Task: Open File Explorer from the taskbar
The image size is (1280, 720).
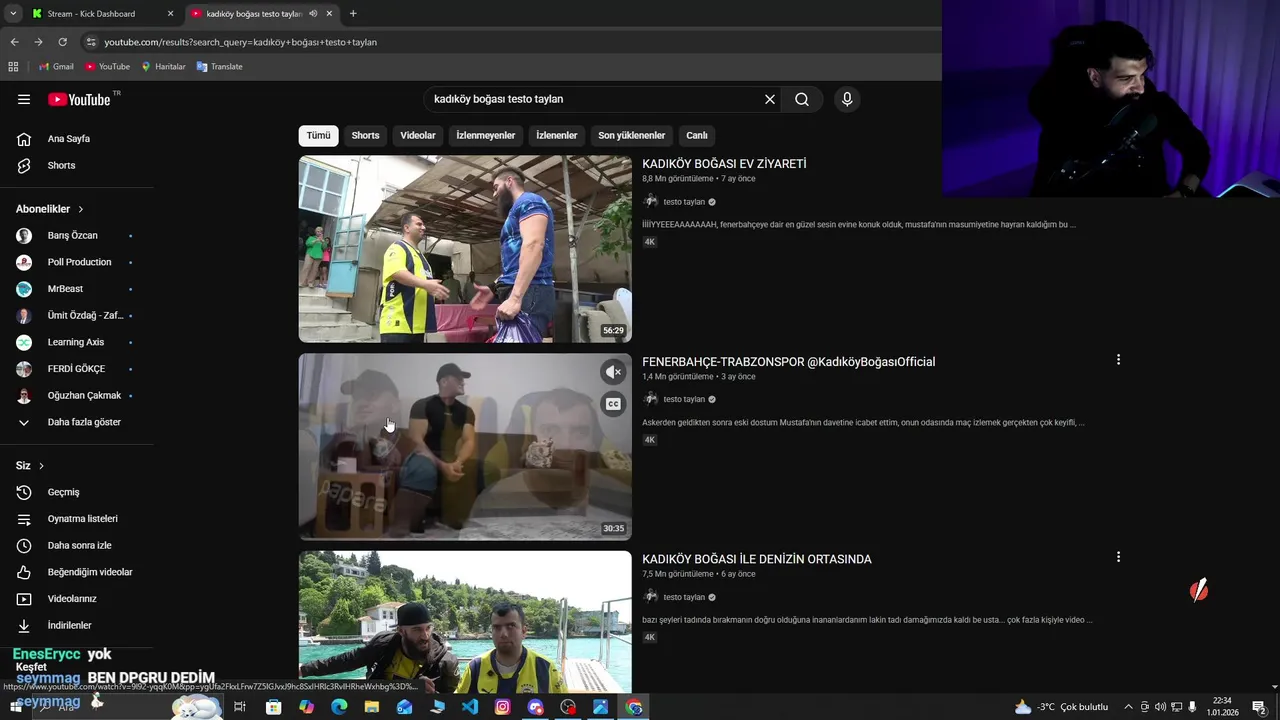Action: [x=372, y=707]
